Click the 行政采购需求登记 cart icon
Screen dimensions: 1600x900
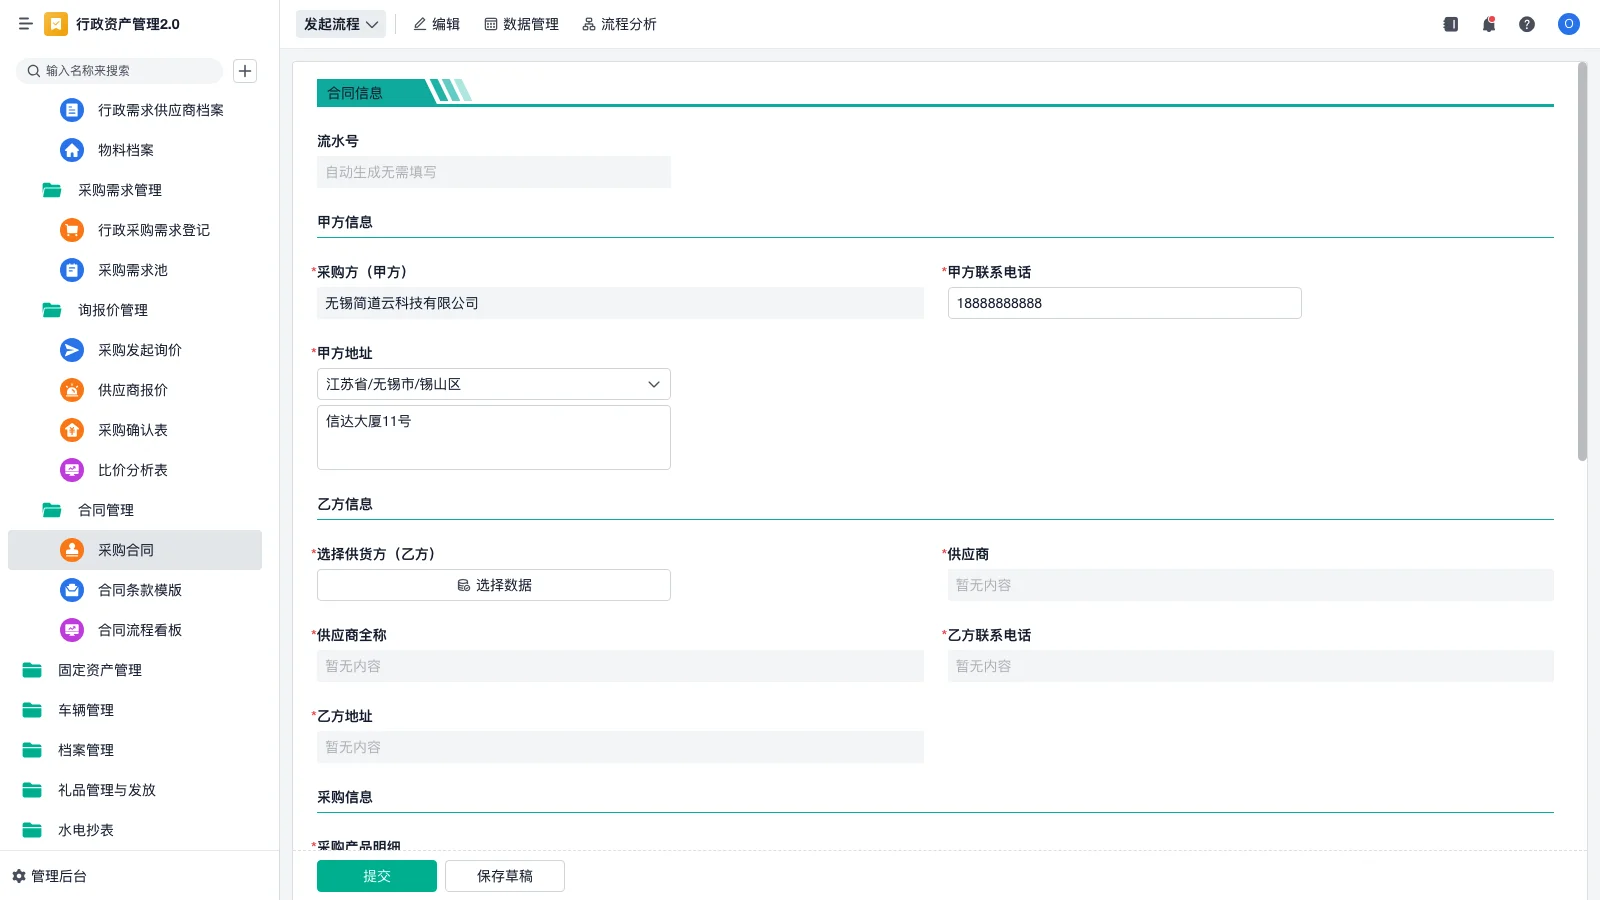(72, 230)
